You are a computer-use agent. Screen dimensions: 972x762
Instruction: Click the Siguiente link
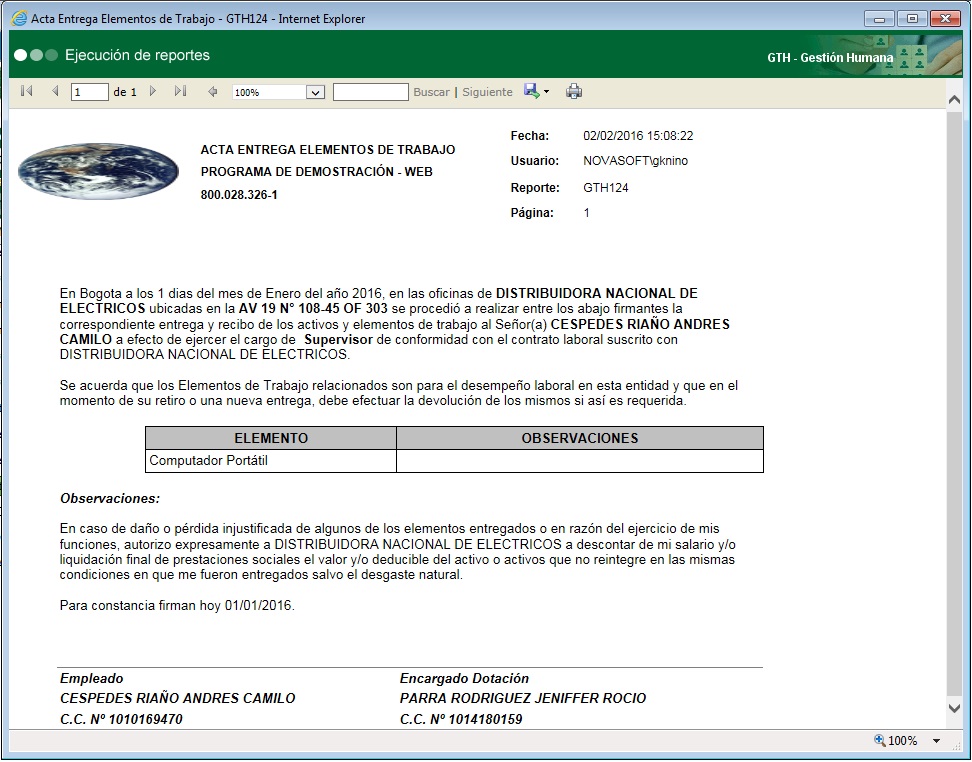(x=490, y=91)
